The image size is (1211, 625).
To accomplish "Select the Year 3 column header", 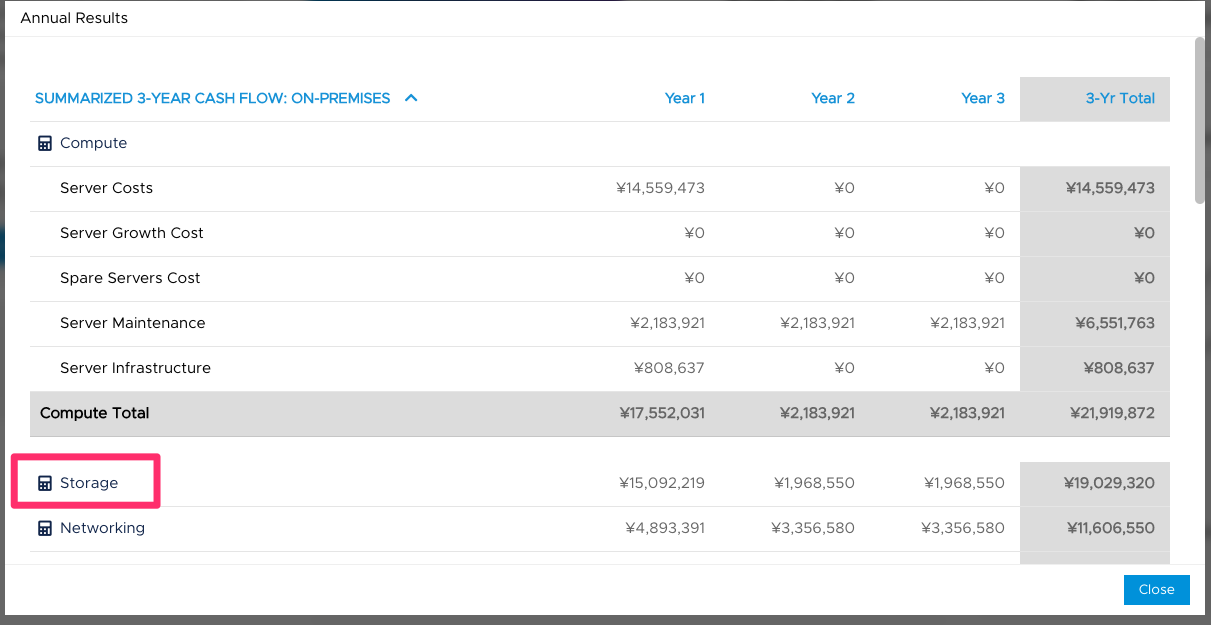I will tap(983, 98).
